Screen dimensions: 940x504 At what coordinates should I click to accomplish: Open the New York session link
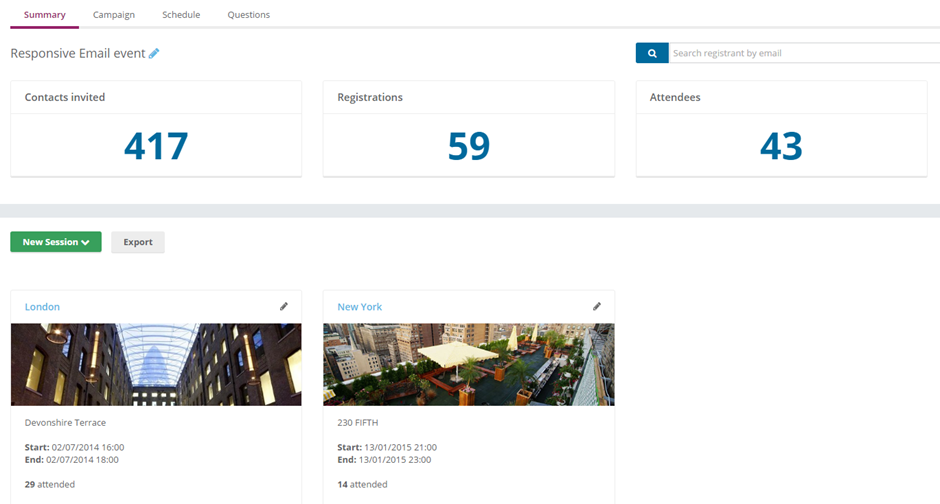coord(360,307)
